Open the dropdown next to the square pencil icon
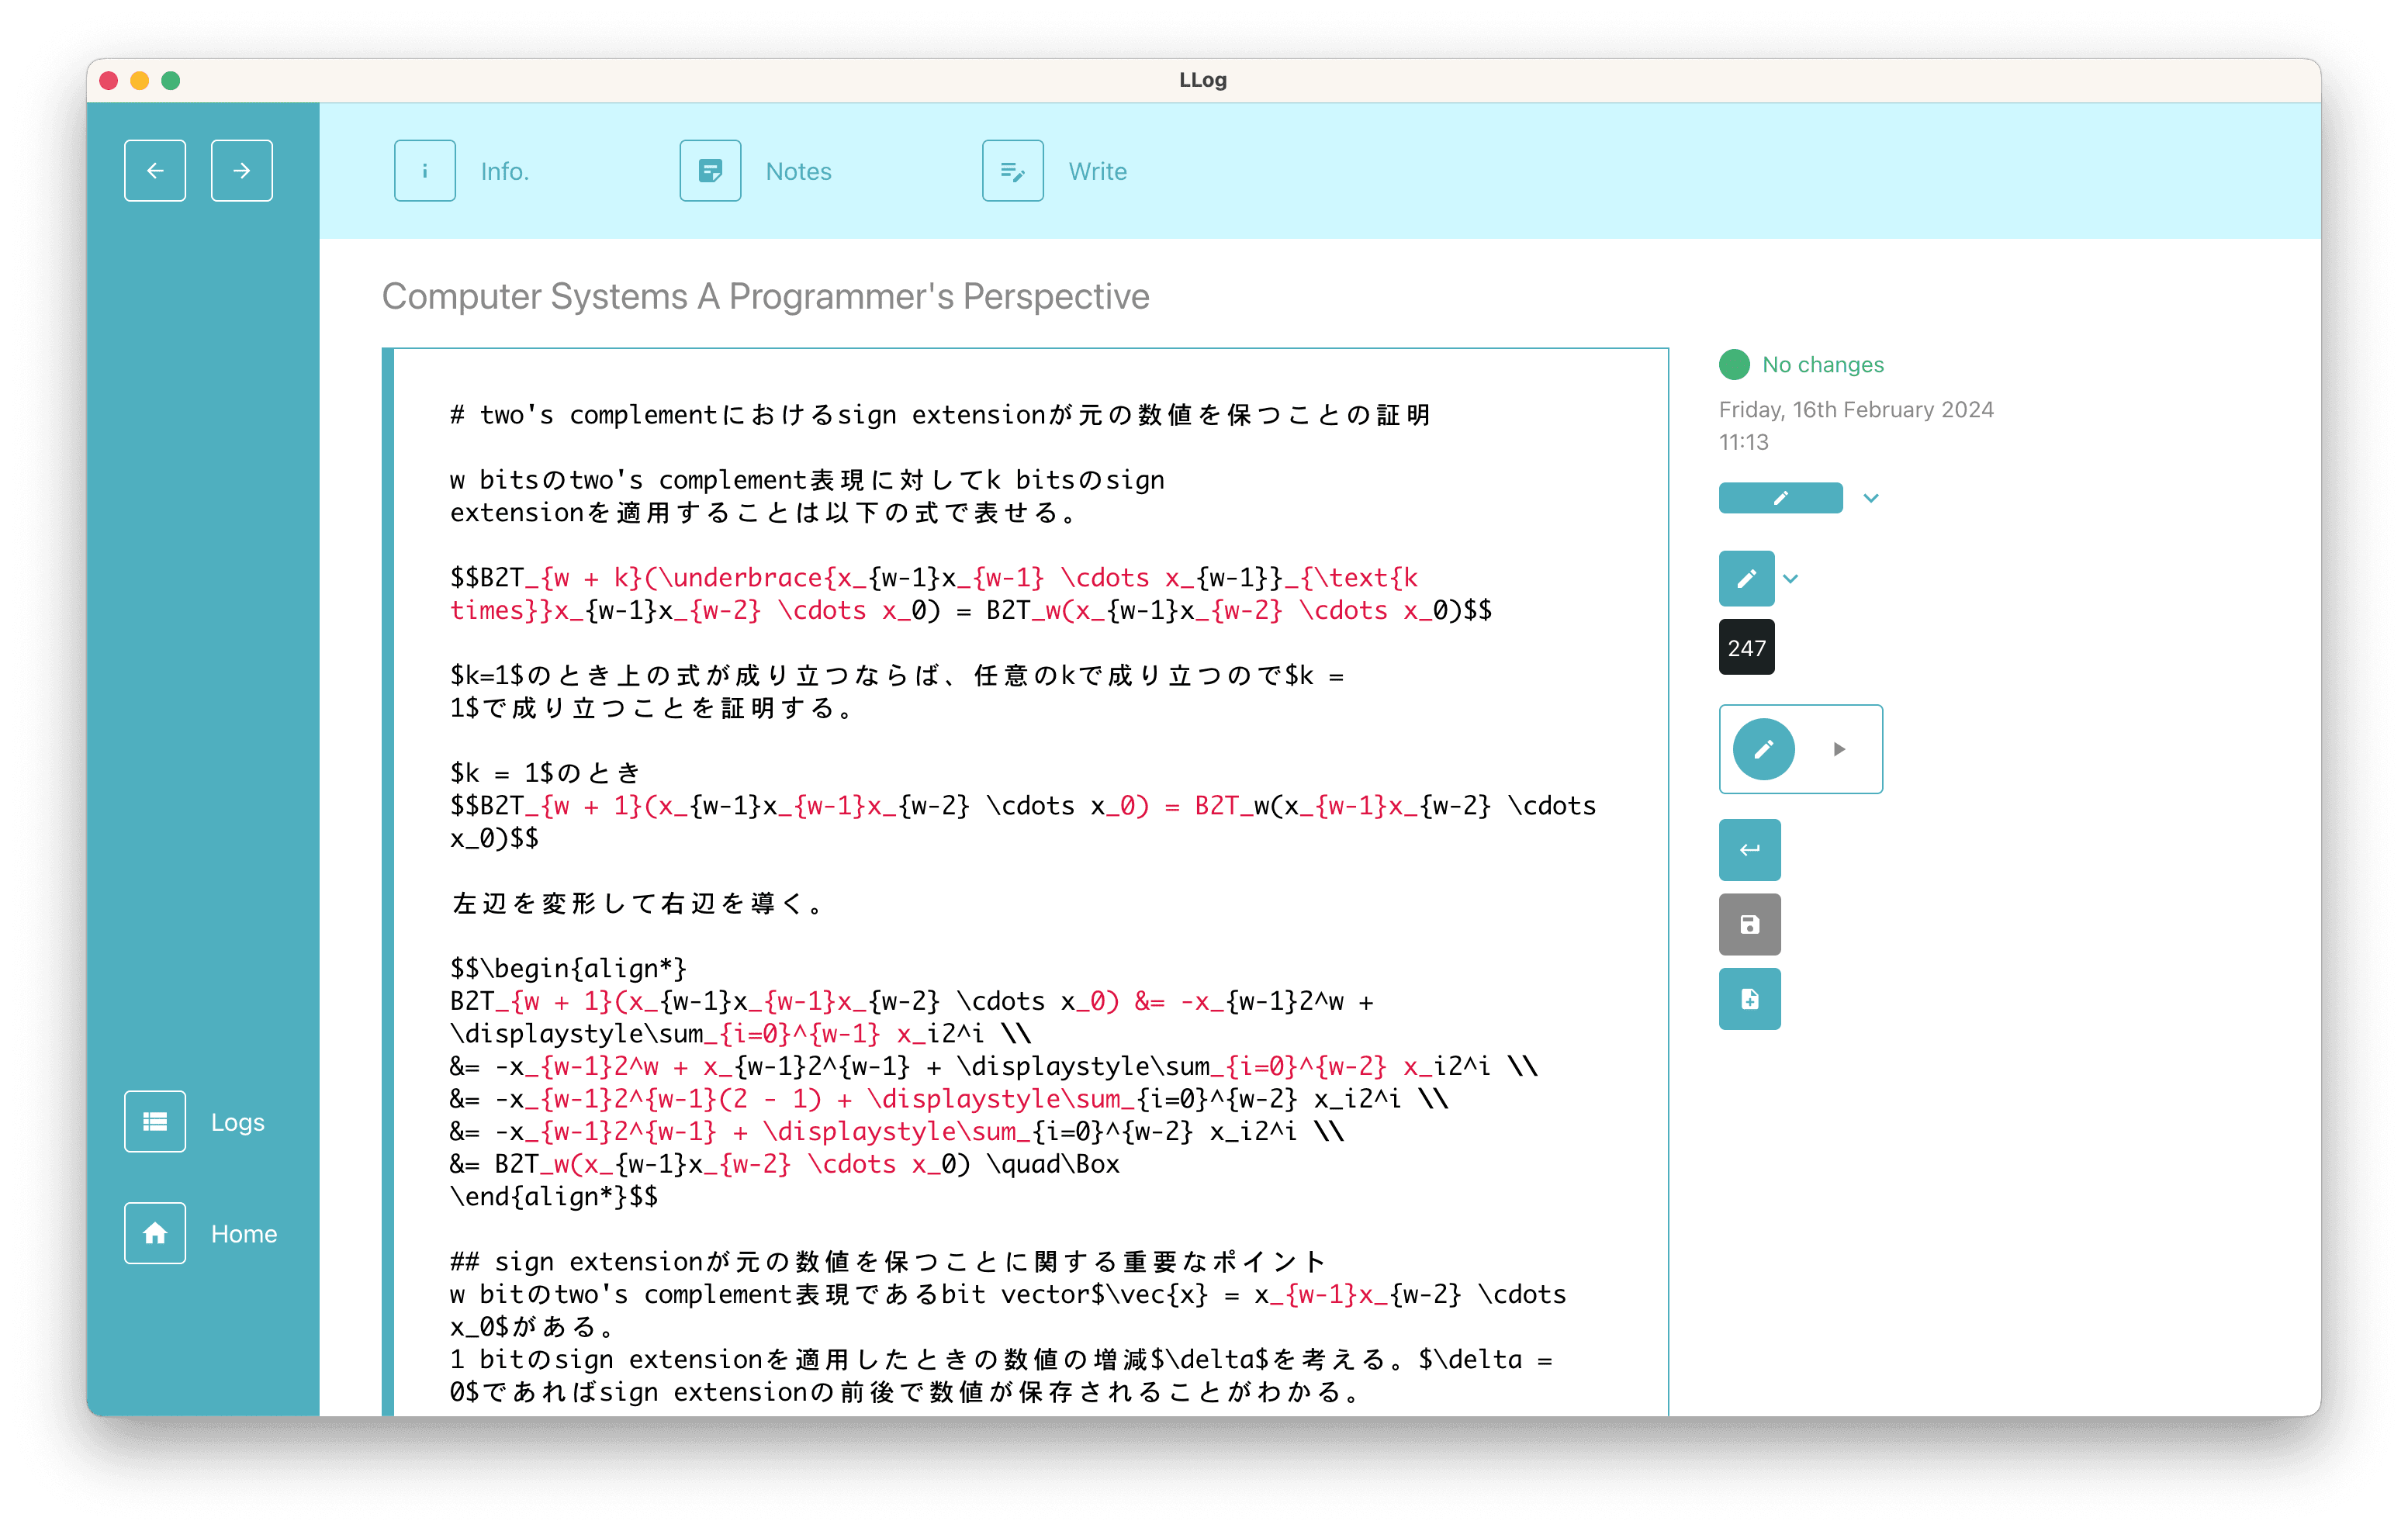 [x=1790, y=578]
